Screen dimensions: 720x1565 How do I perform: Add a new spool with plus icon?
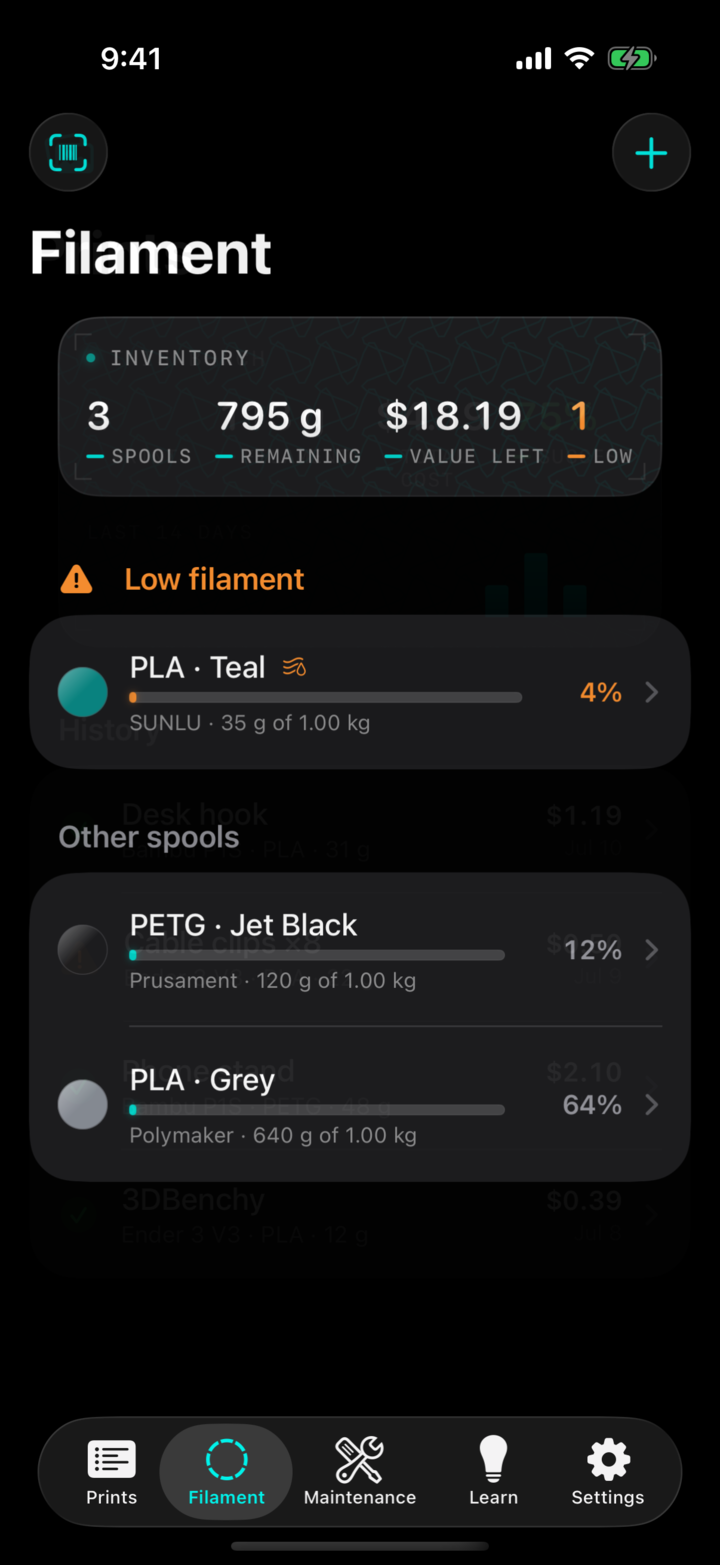click(651, 153)
